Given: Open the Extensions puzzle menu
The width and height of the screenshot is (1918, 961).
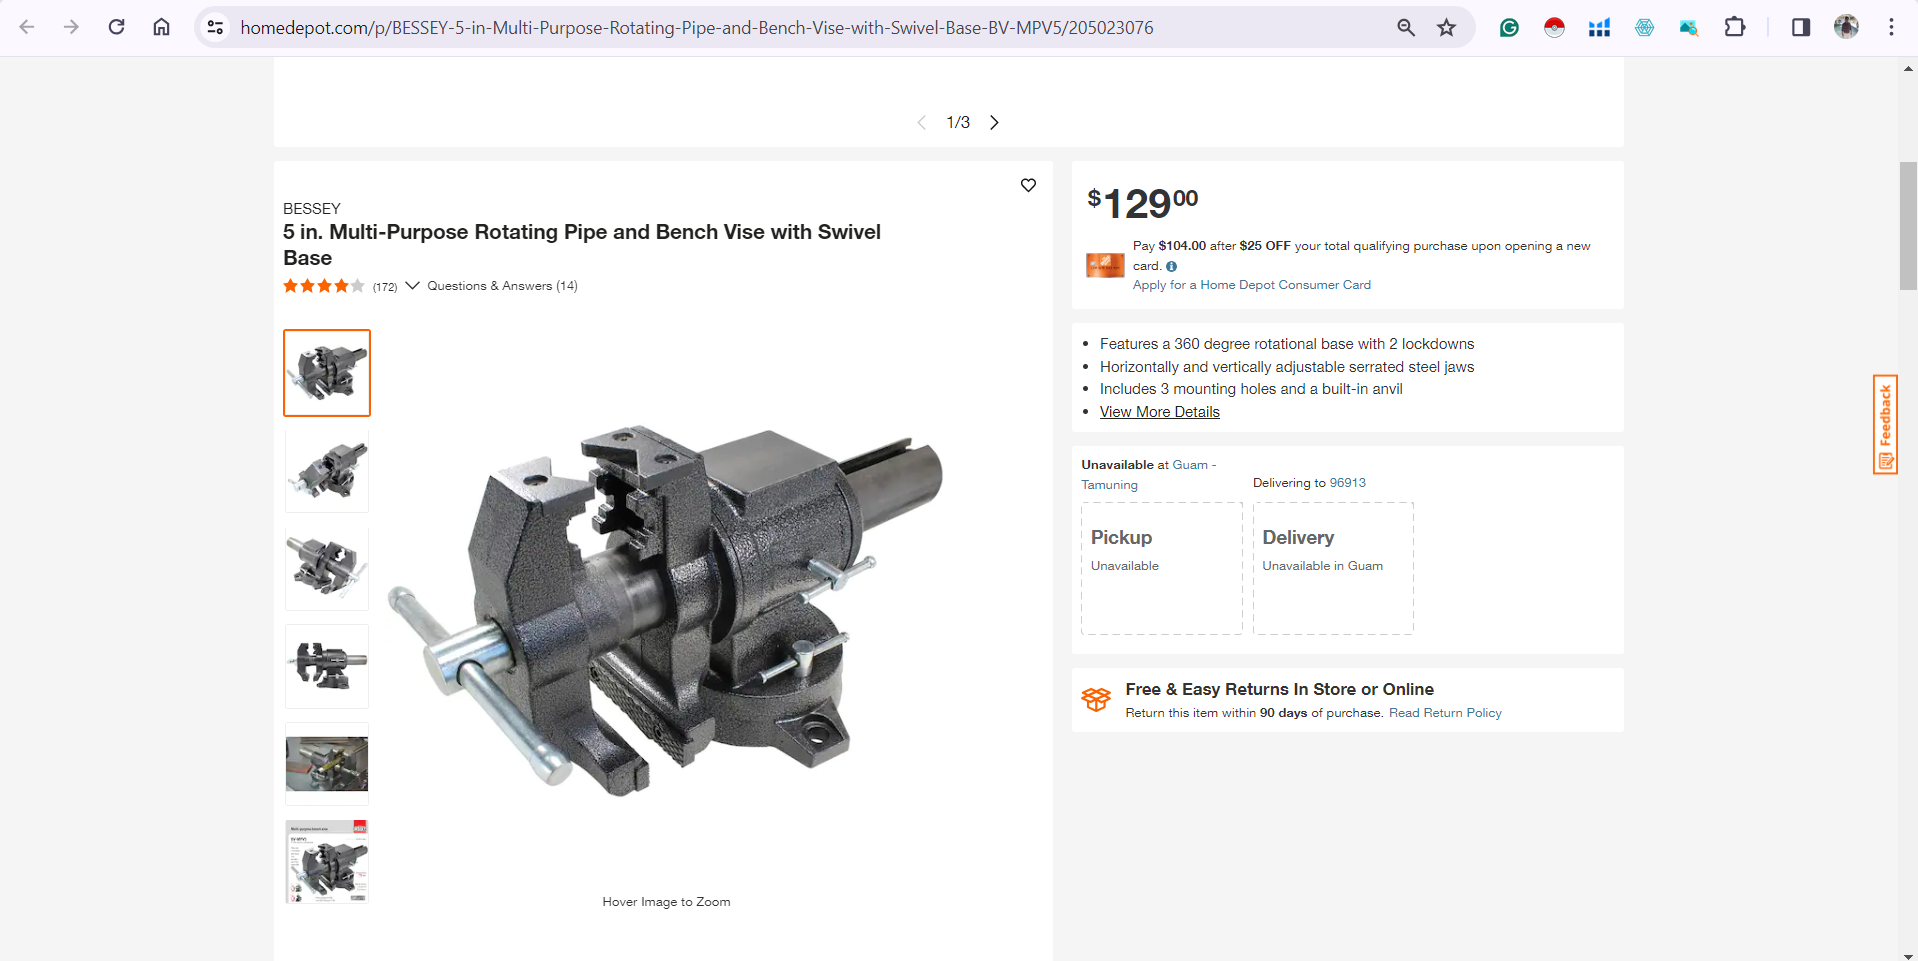Looking at the screenshot, I should coord(1735,27).
